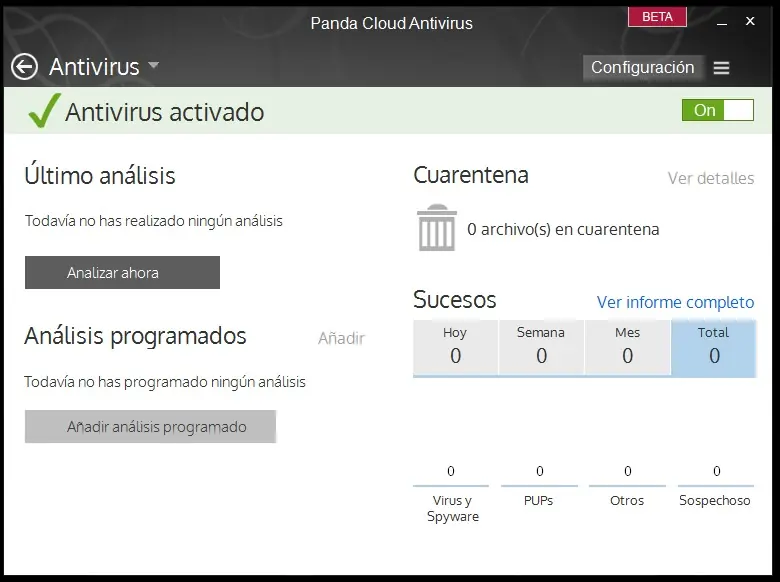Select the Semana events tab
Image resolution: width=780 pixels, height=582 pixels.
[541, 347]
